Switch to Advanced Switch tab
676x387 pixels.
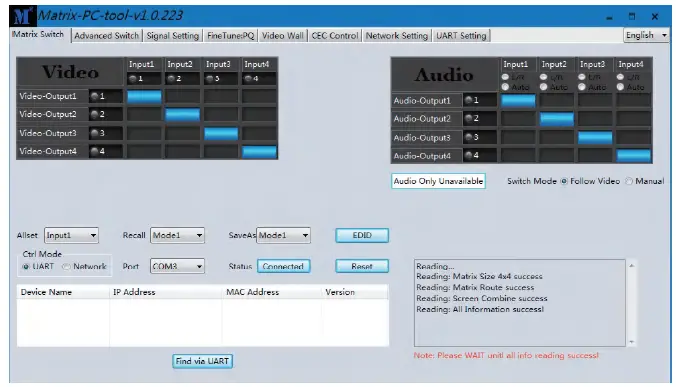(106, 36)
